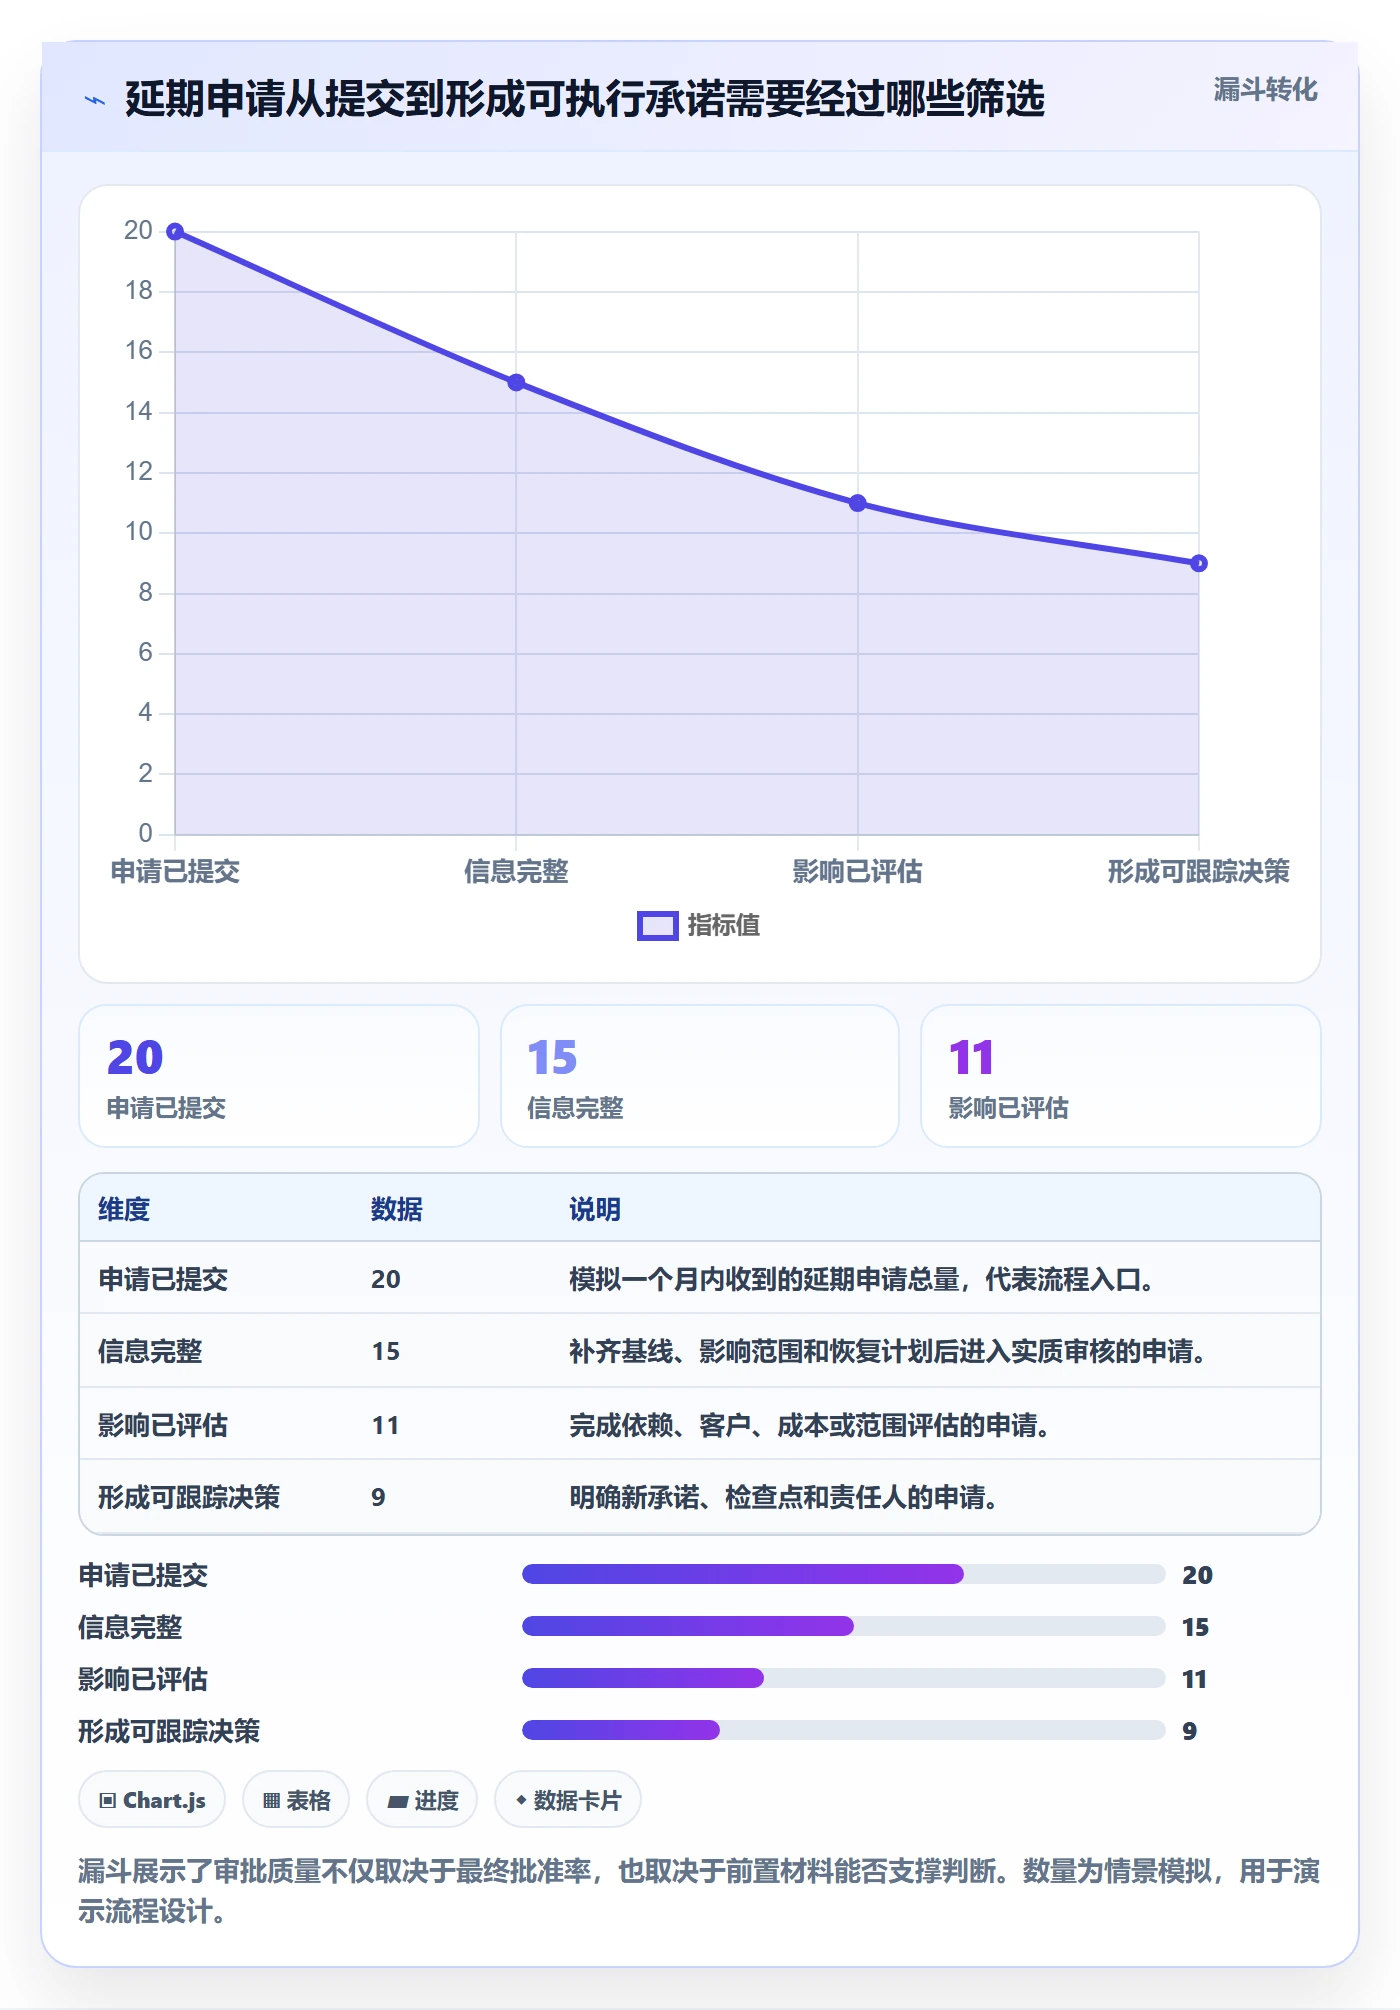
Task: Click the 申请已提交 progress bar
Action: [843, 1574]
